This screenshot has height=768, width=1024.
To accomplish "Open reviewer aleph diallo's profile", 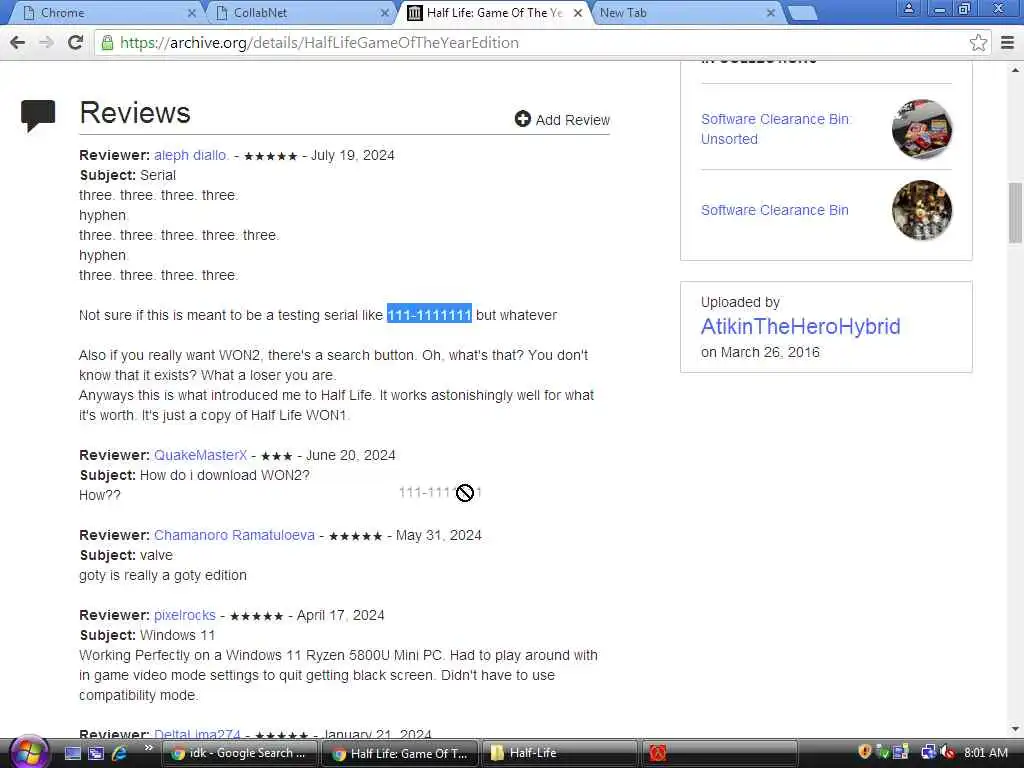I will [x=191, y=155].
